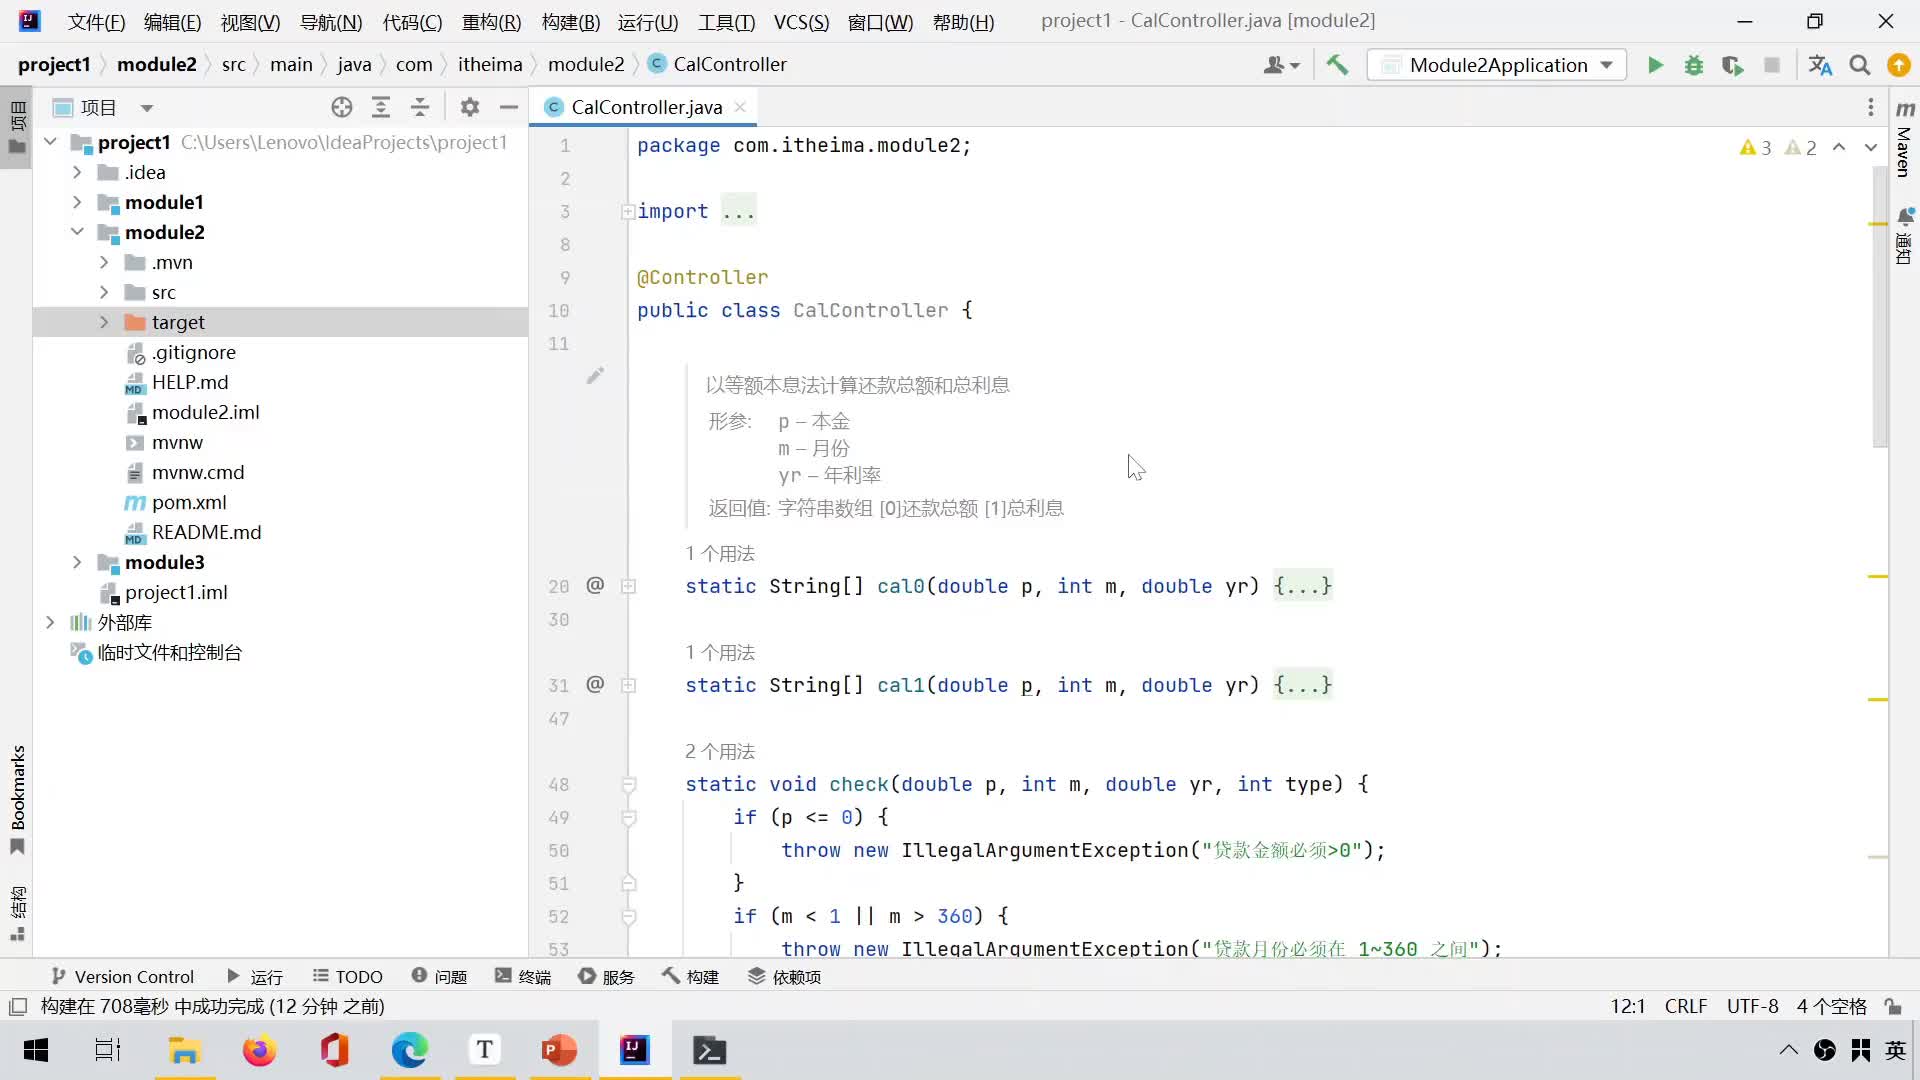This screenshot has height=1080, width=1920.
Task: Collapse all items in the project tree
Action: 420,107
